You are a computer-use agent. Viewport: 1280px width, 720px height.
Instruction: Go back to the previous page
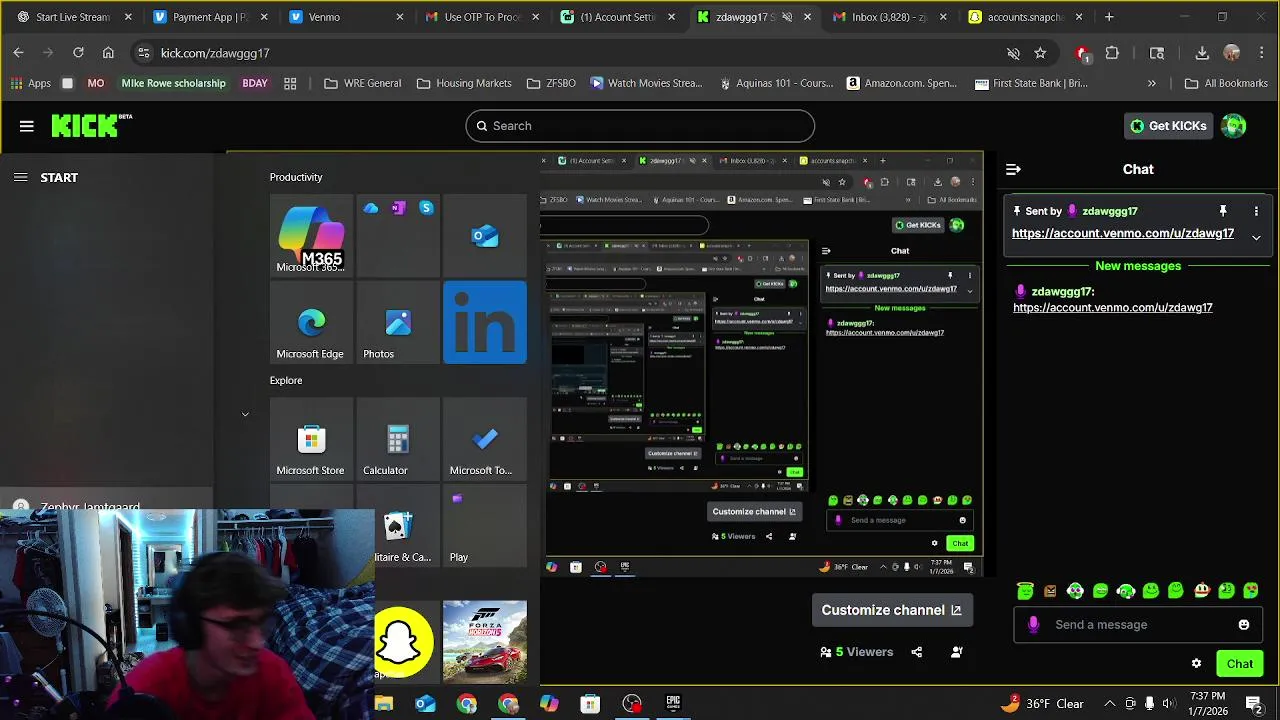(x=18, y=53)
